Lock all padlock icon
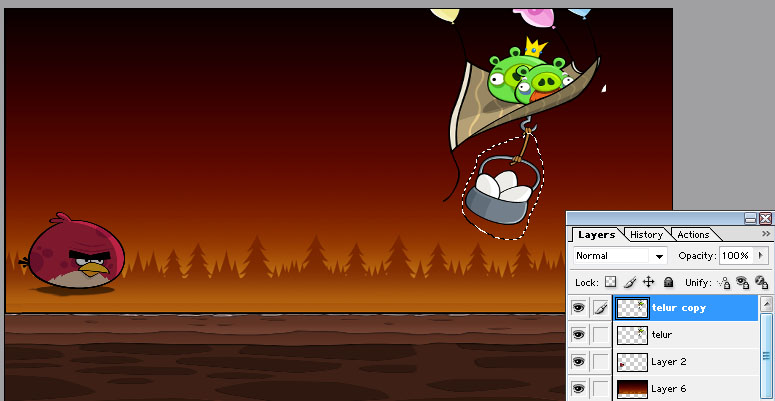The height and width of the screenshot is (401, 775). [x=668, y=282]
